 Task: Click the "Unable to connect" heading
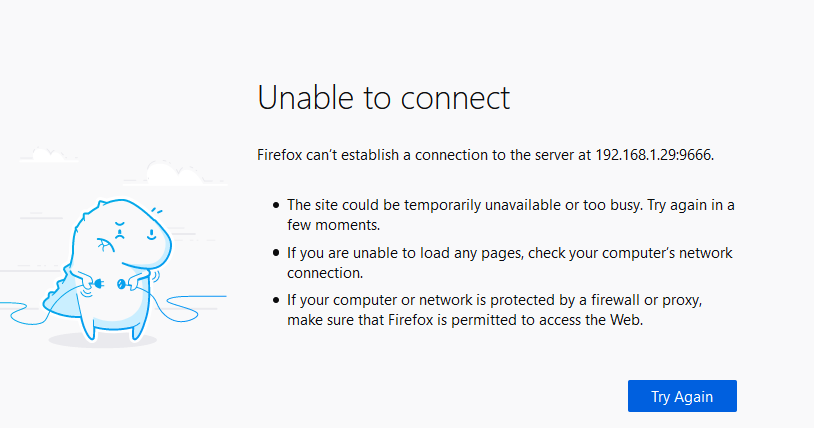point(384,97)
